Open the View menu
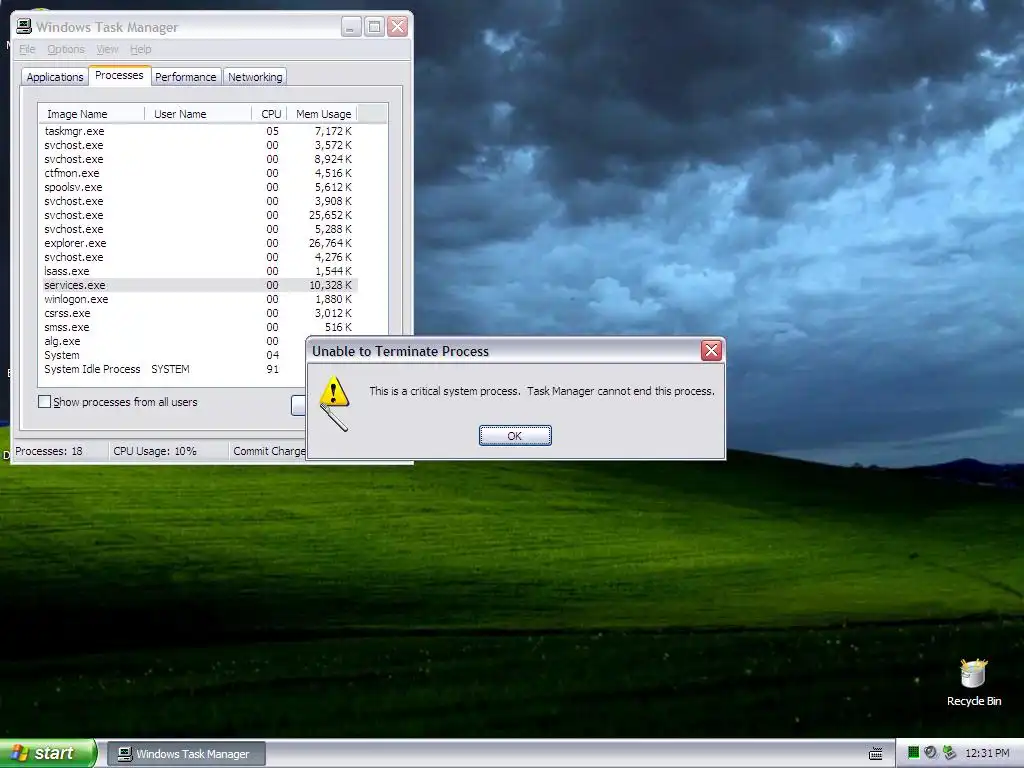Screen dimensions: 1024x768 pos(107,49)
